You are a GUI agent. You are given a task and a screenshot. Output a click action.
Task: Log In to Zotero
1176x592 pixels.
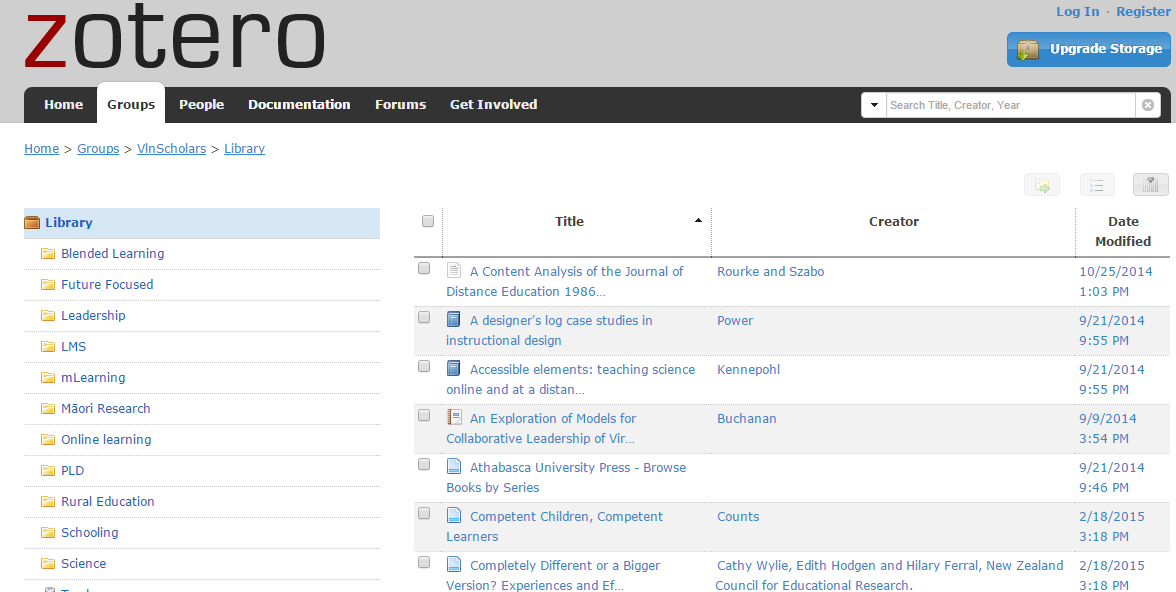1077,11
